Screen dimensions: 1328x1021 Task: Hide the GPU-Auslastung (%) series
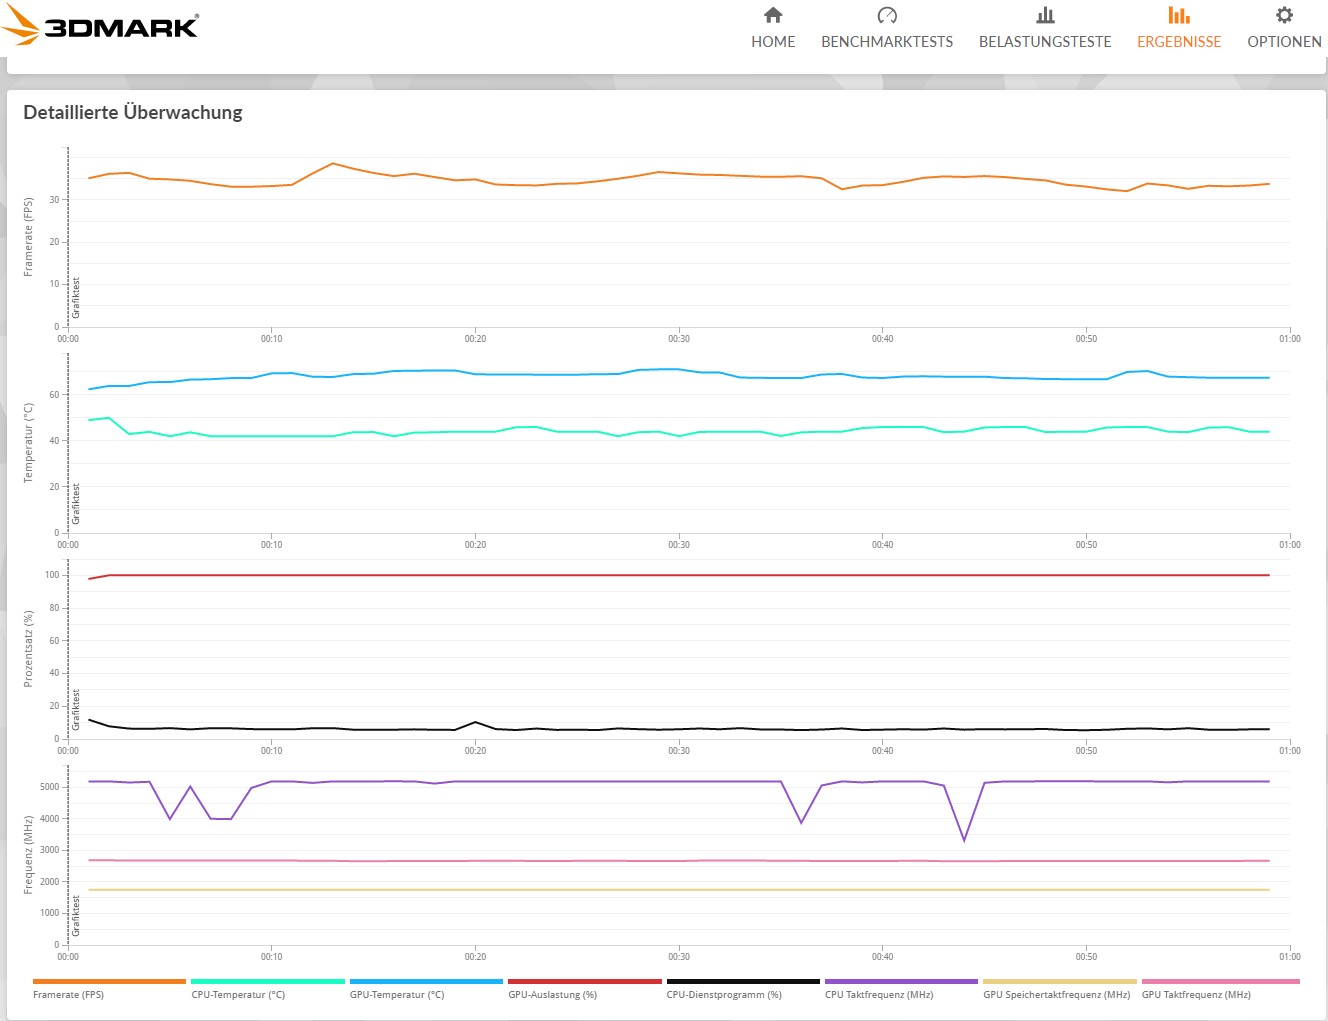coord(552,995)
